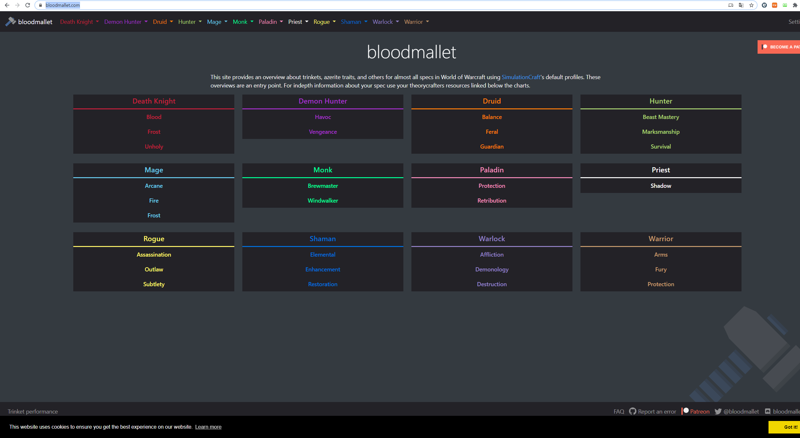
Task: Select Restoration Shaman spec
Action: (x=322, y=284)
